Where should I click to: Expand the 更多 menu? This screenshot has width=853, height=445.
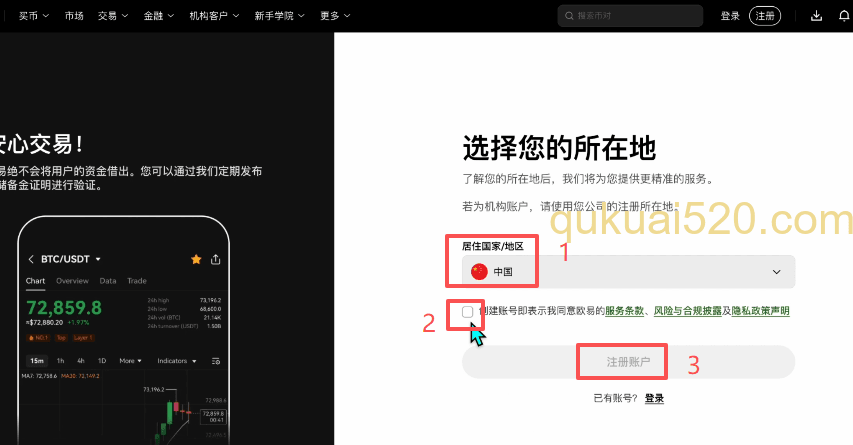335,16
